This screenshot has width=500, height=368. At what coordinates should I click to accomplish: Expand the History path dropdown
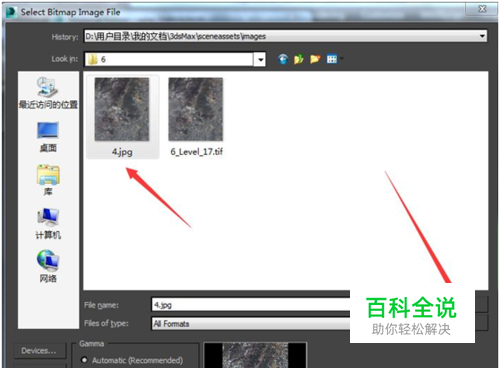(482, 36)
